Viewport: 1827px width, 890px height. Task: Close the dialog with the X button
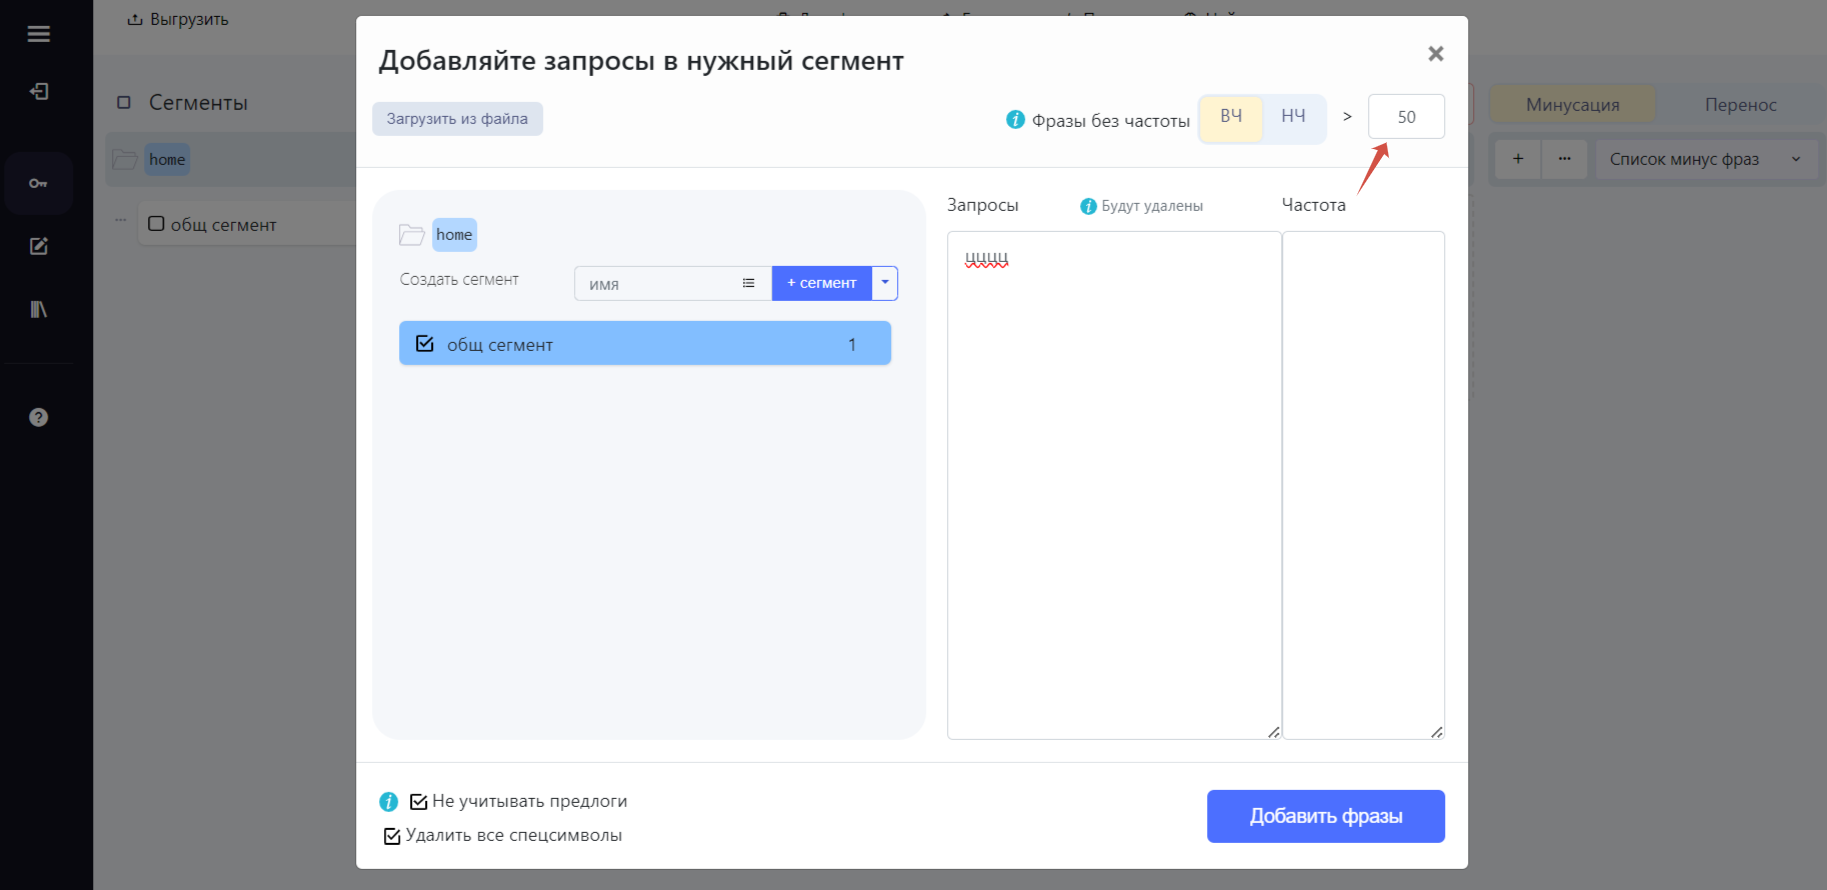1436,54
